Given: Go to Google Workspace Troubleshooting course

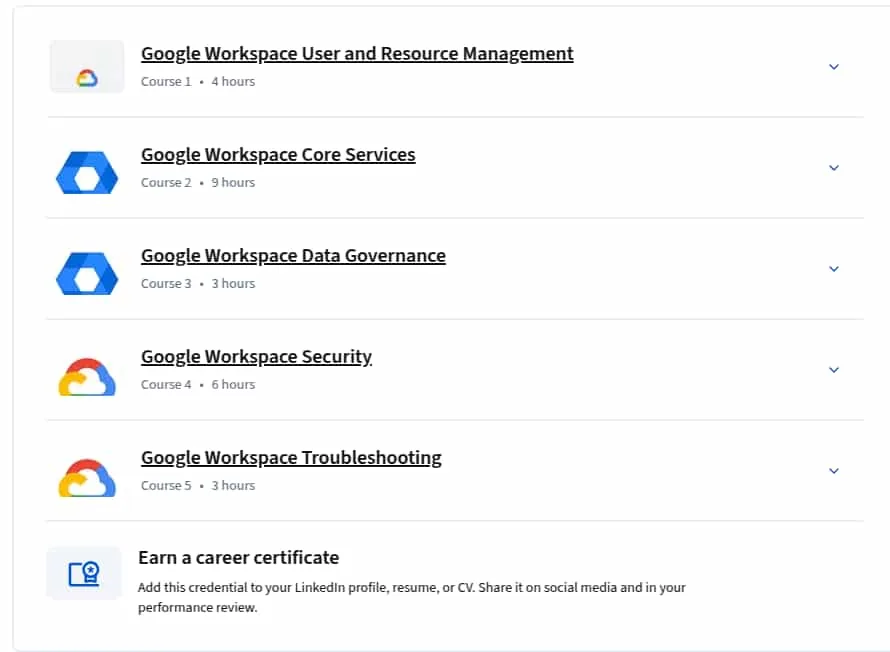Looking at the screenshot, I should point(291,457).
